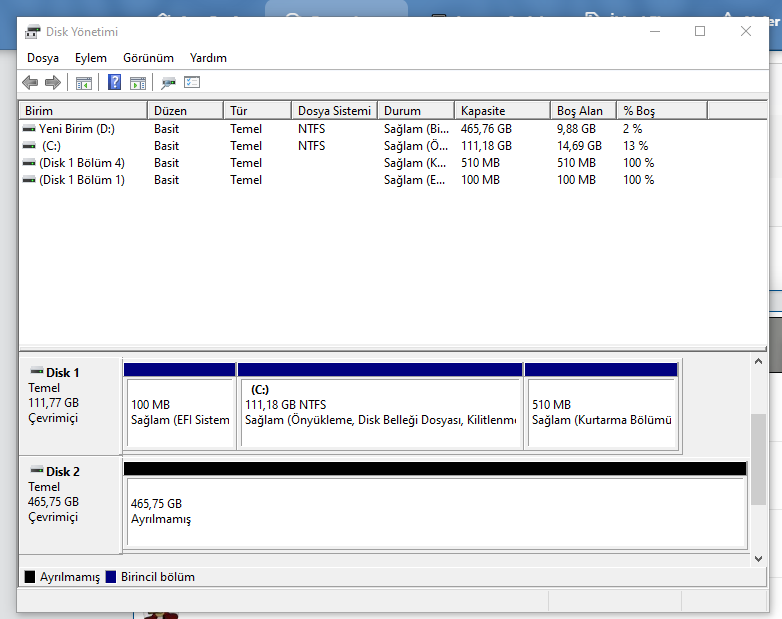Click the Back arrow toolbar icon
This screenshot has width=782, height=619.
[x=30, y=83]
